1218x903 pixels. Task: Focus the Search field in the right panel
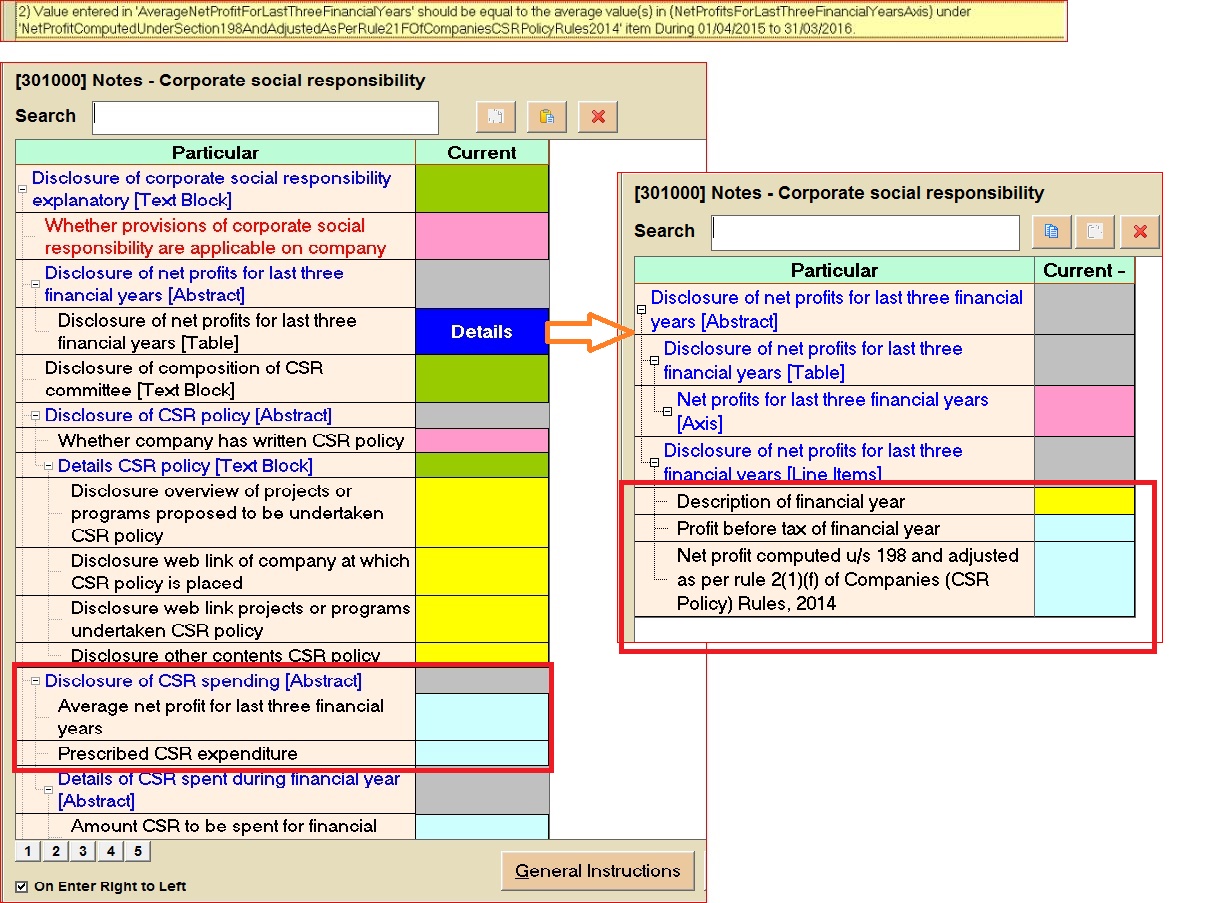(x=865, y=232)
